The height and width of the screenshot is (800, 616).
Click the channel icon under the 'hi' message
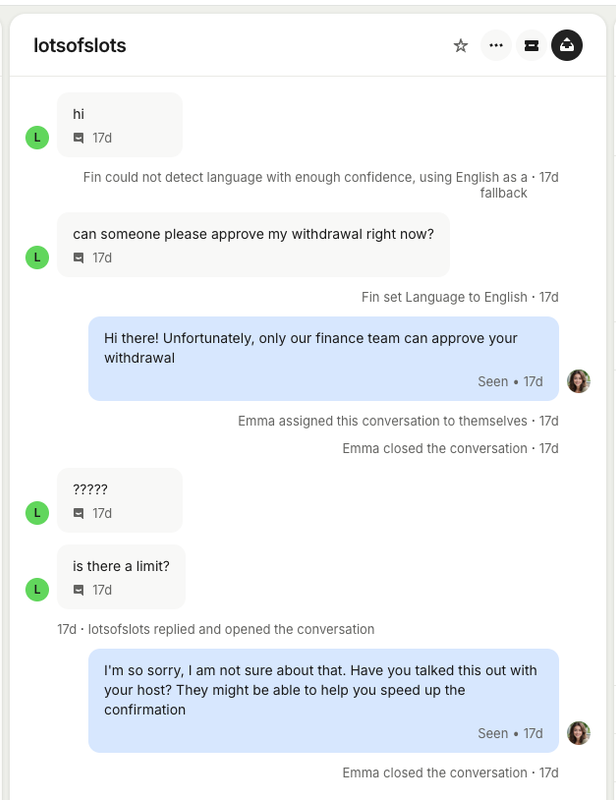79,138
